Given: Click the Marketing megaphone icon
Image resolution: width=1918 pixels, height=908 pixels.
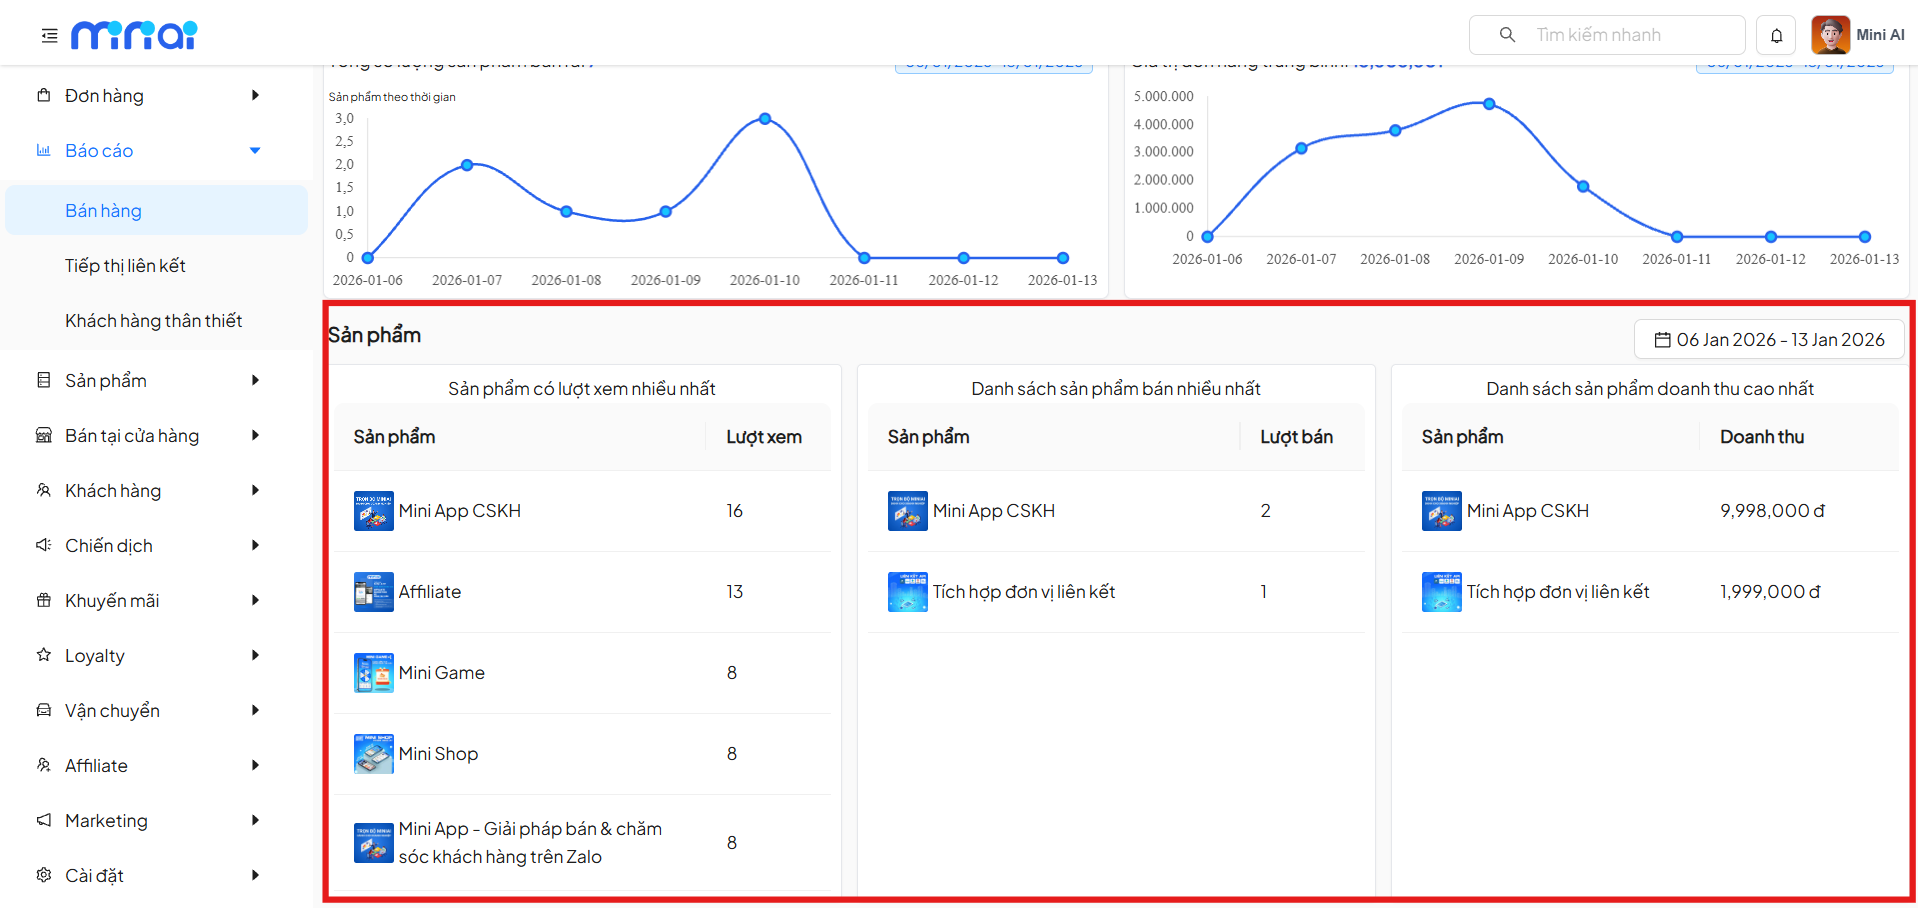Looking at the screenshot, I should (x=43, y=821).
